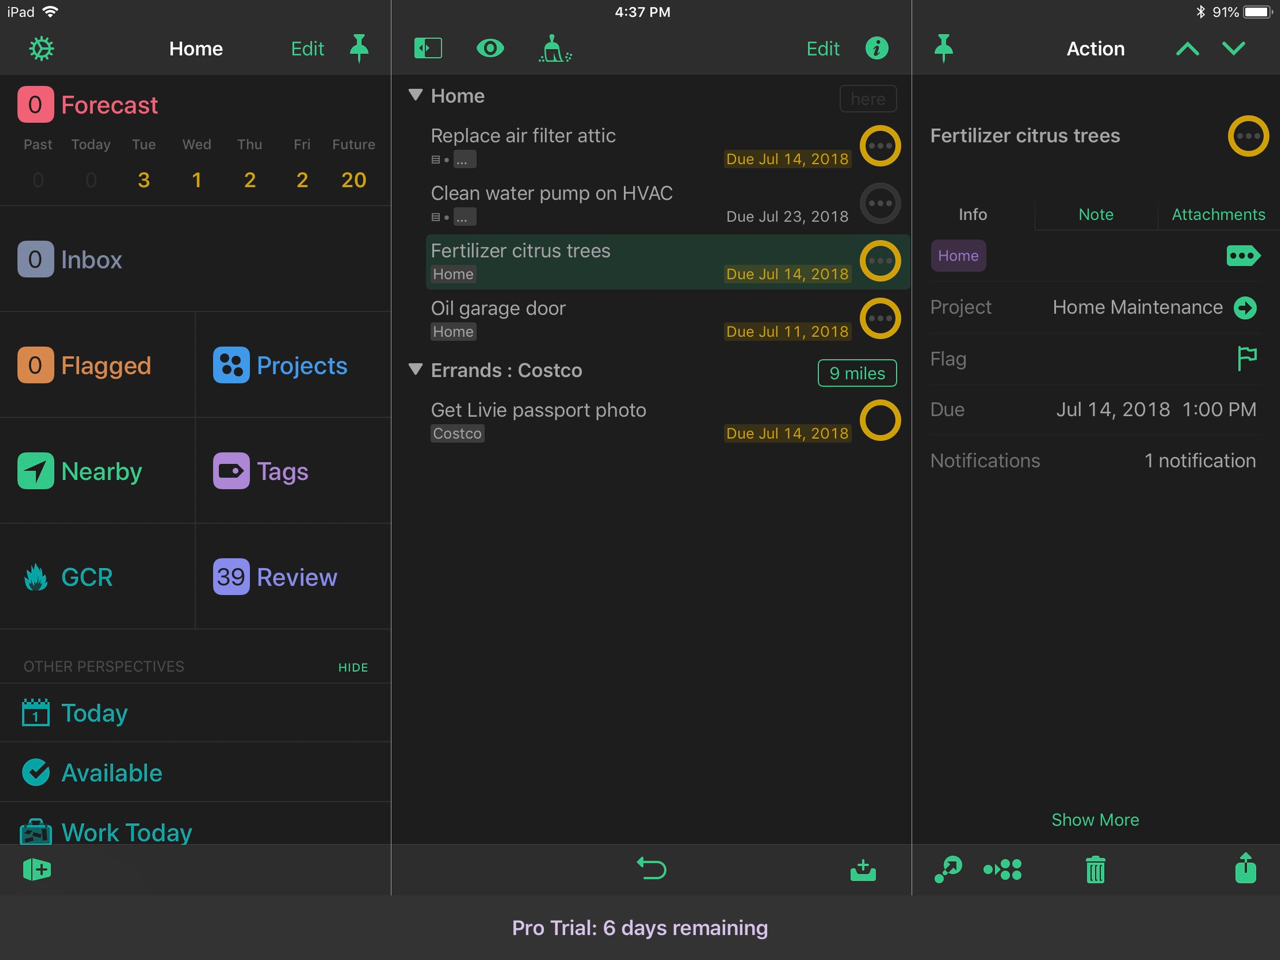Complete Replace air filter attic circle
Screen dimensions: 1280x960
[880, 146]
